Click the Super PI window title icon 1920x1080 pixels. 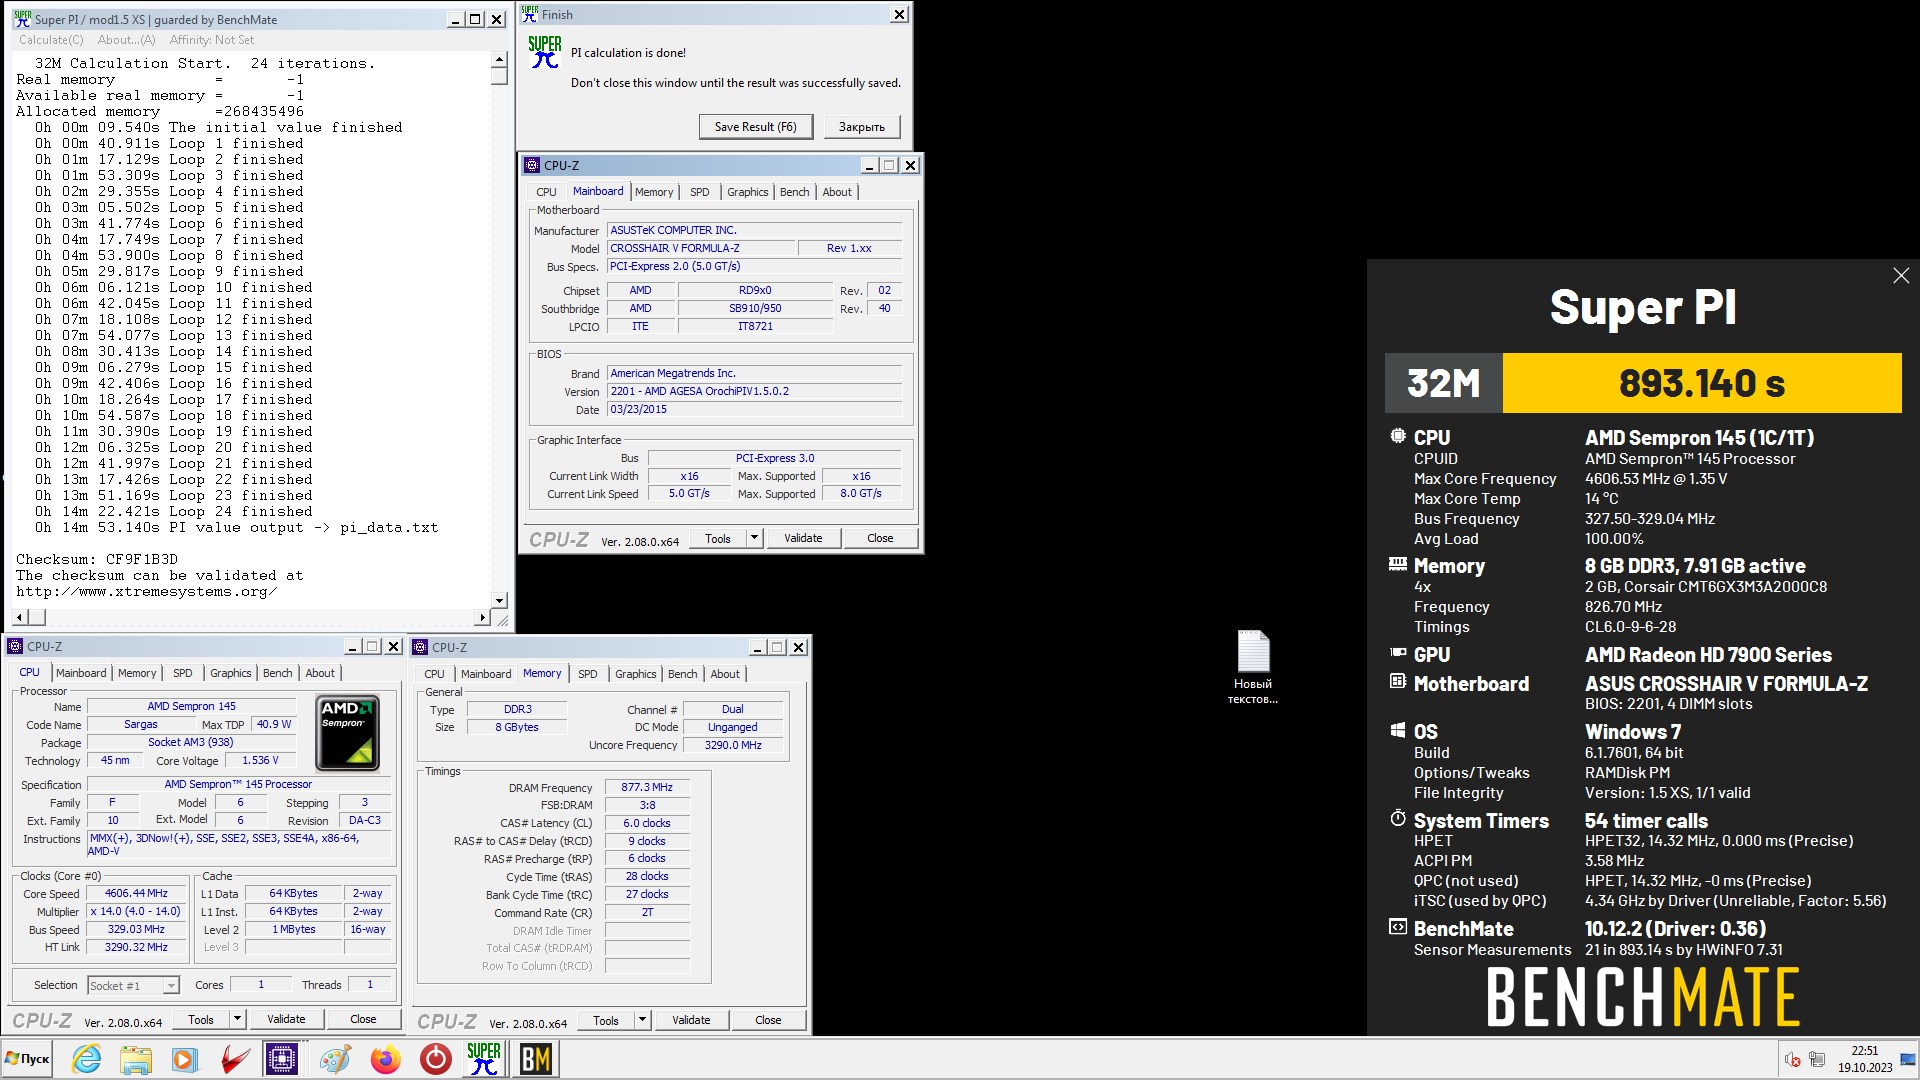point(22,19)
